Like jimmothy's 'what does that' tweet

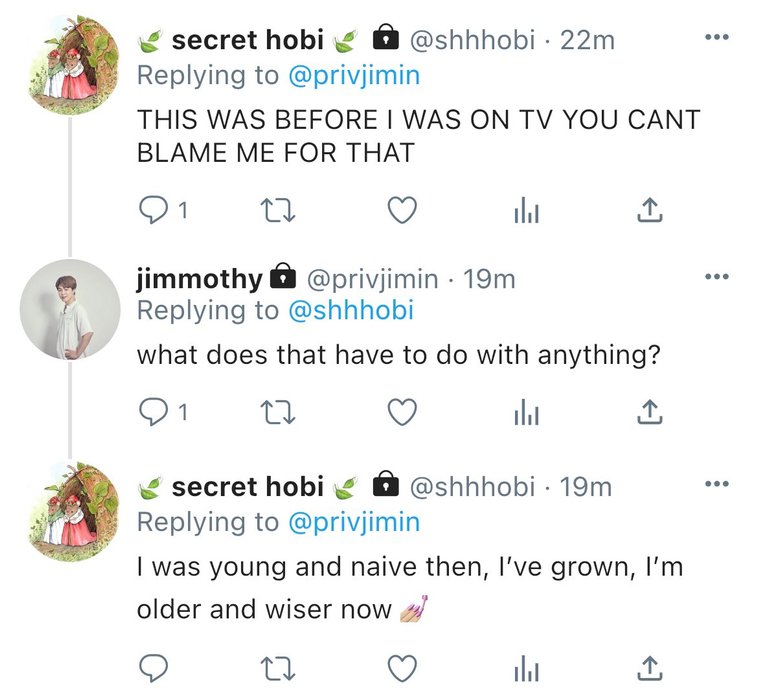(x=401, y=411)
